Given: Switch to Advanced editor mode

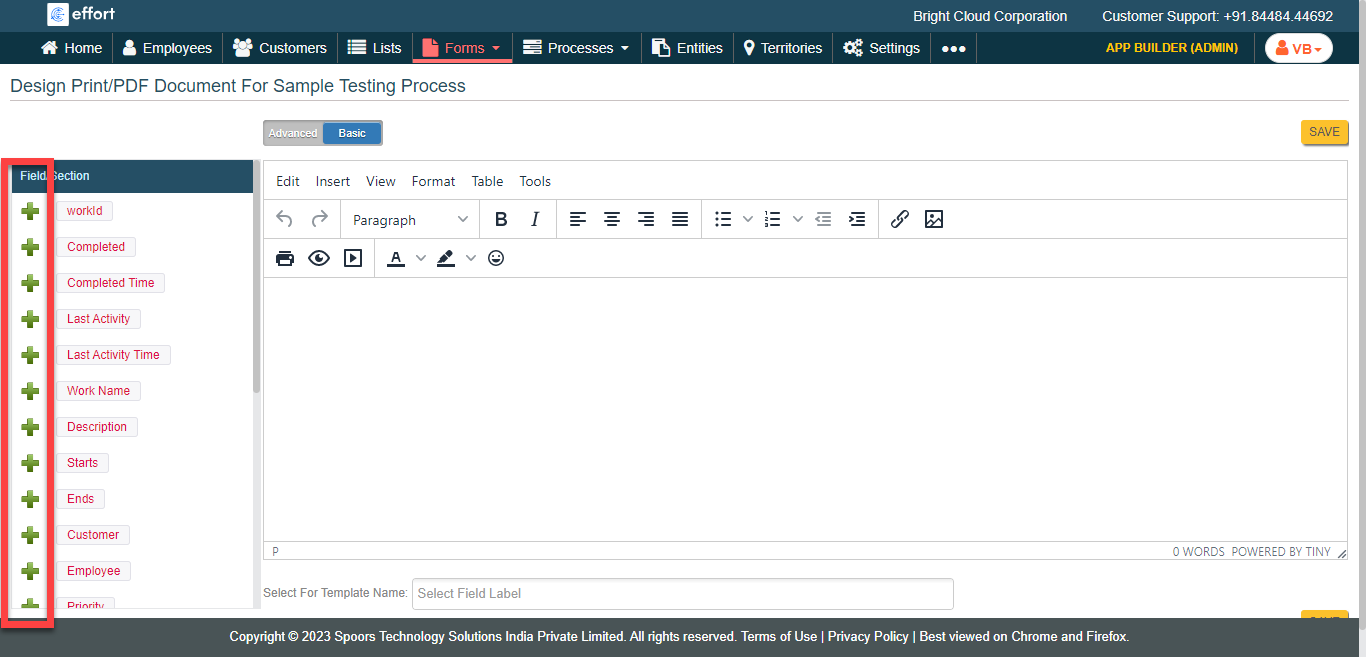Looking at the screenshot, I should coord(293,133).
